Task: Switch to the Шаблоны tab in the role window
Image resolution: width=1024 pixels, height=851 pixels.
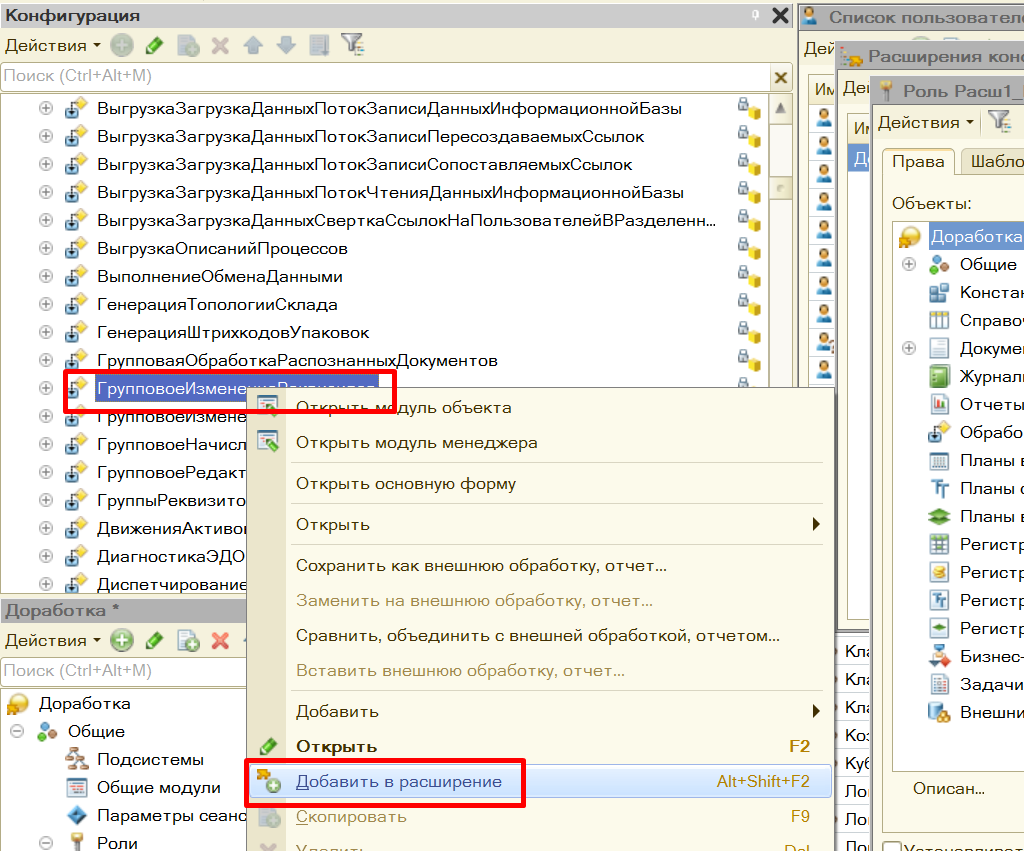Action: tap(993, 161)
